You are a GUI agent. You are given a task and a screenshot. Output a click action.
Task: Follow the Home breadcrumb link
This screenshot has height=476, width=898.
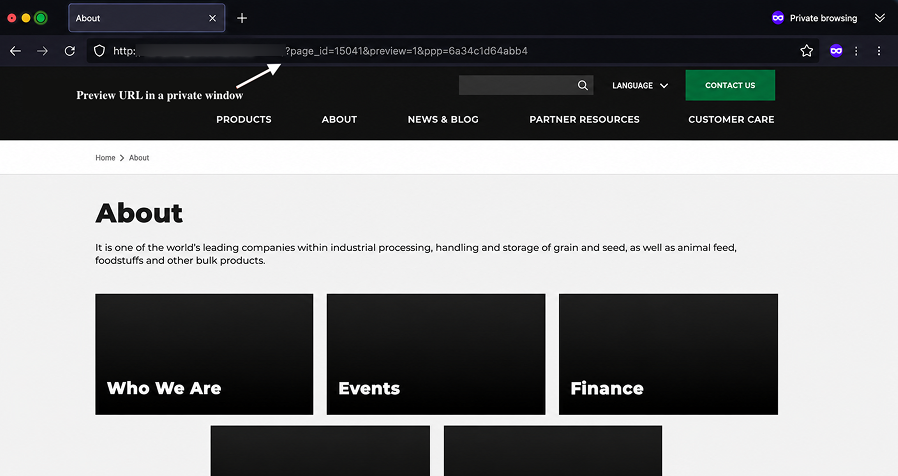tap(105, 158)
